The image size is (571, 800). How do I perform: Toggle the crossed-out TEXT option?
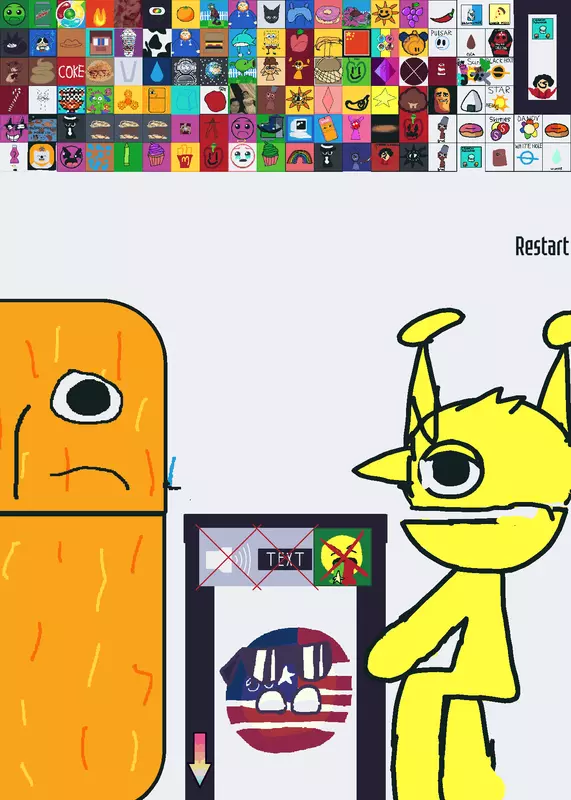click(285, 559)
